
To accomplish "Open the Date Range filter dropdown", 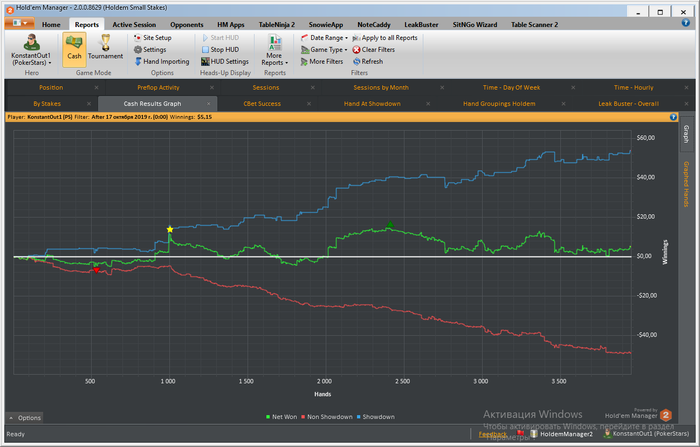I will [324, 38].
